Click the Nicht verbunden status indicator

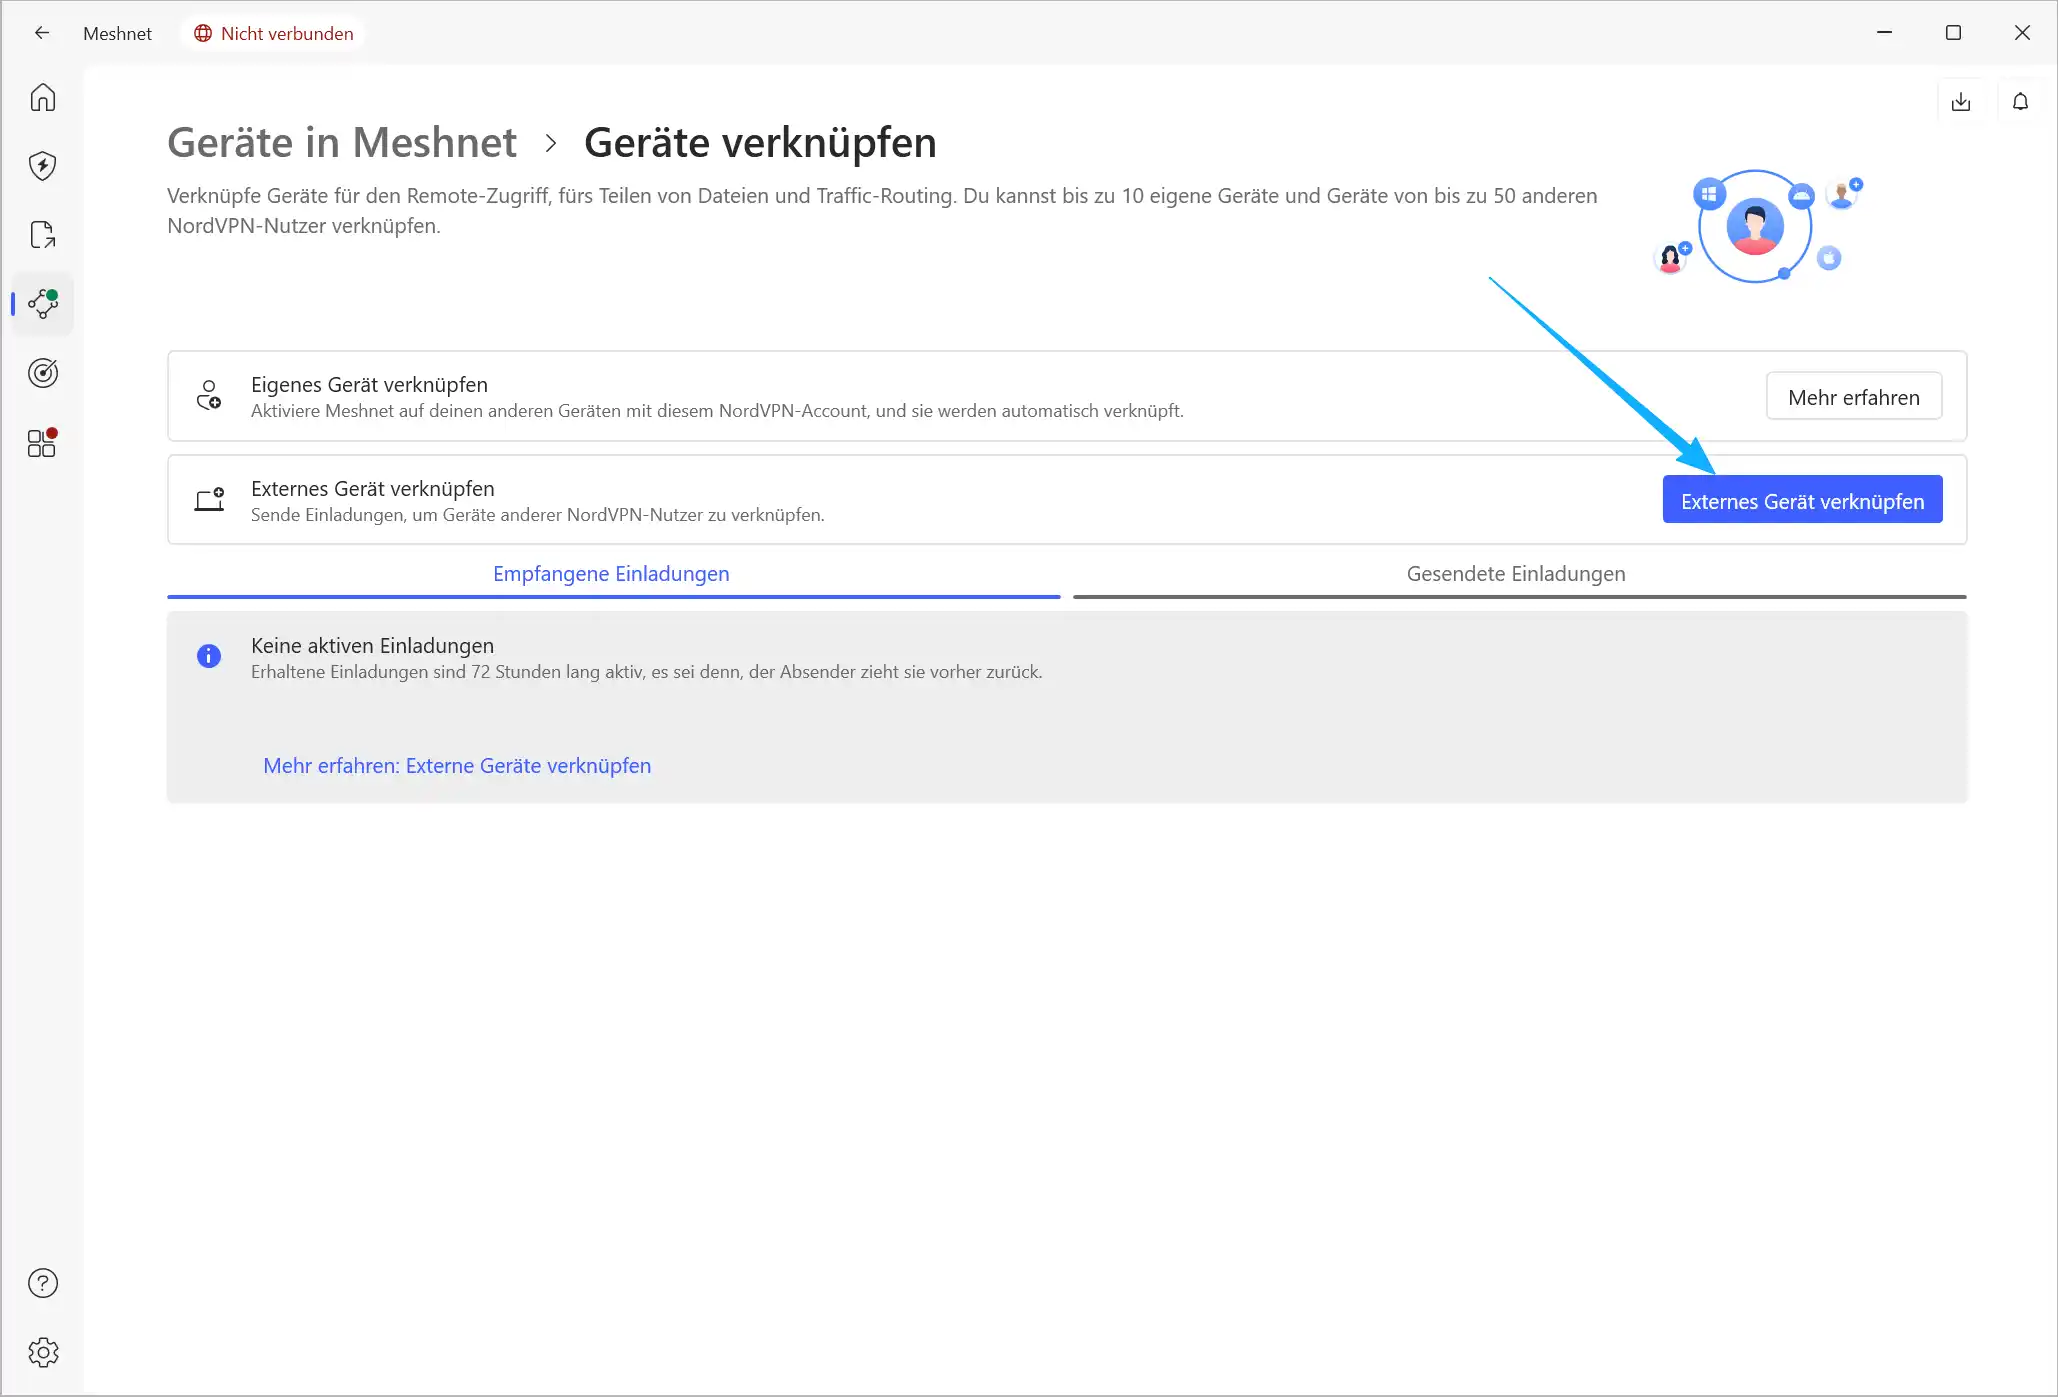273,33
